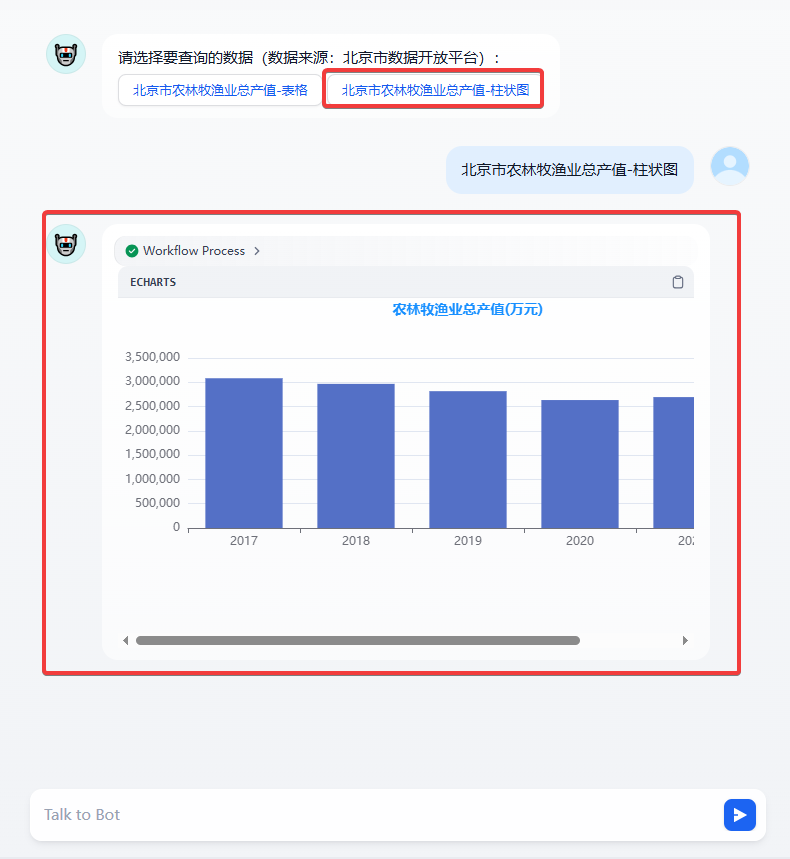Click the 2017 bar in chart

(244, 453)
